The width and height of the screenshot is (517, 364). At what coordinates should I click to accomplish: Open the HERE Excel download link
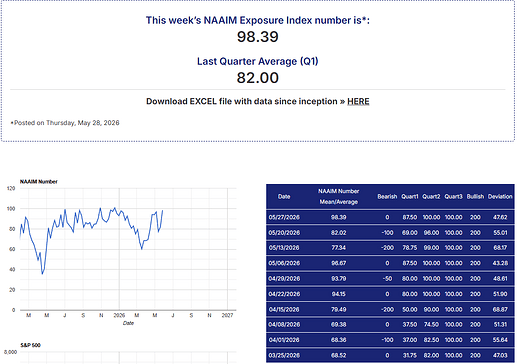[x=358, y=101]
